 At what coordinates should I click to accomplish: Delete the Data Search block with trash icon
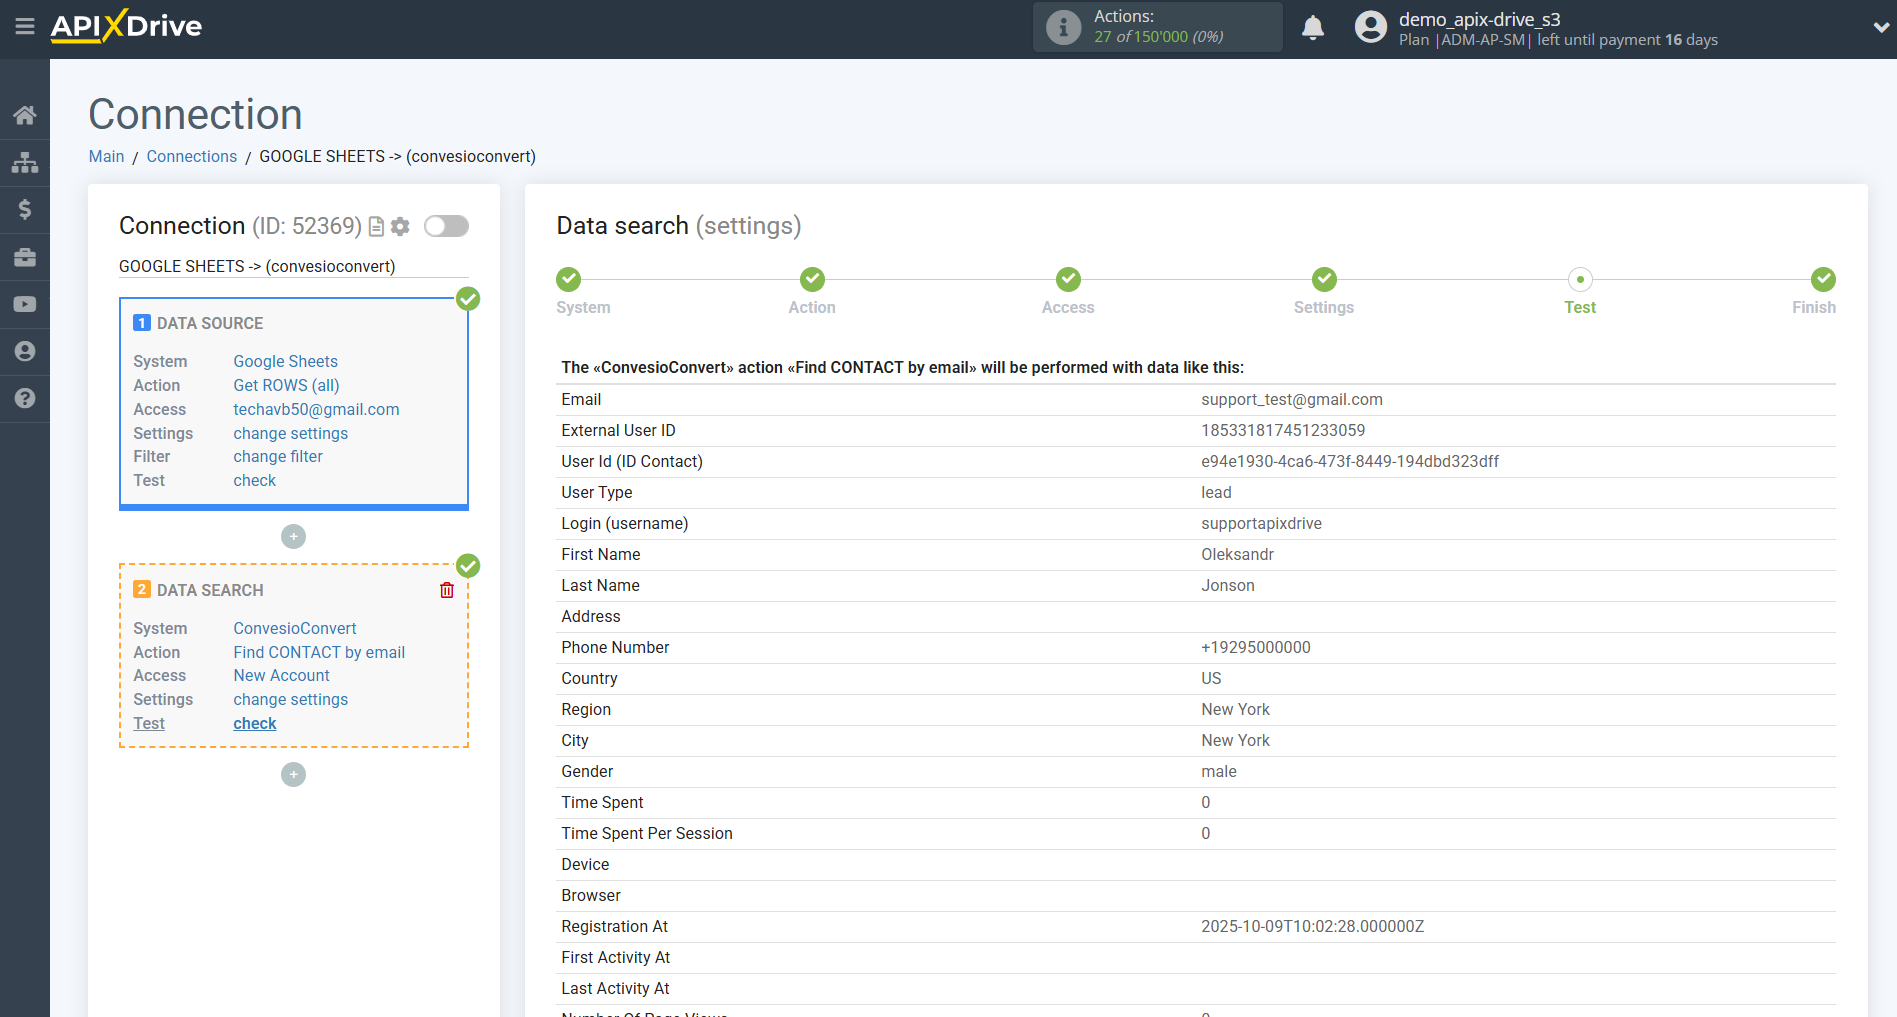[x=447, y=590]
